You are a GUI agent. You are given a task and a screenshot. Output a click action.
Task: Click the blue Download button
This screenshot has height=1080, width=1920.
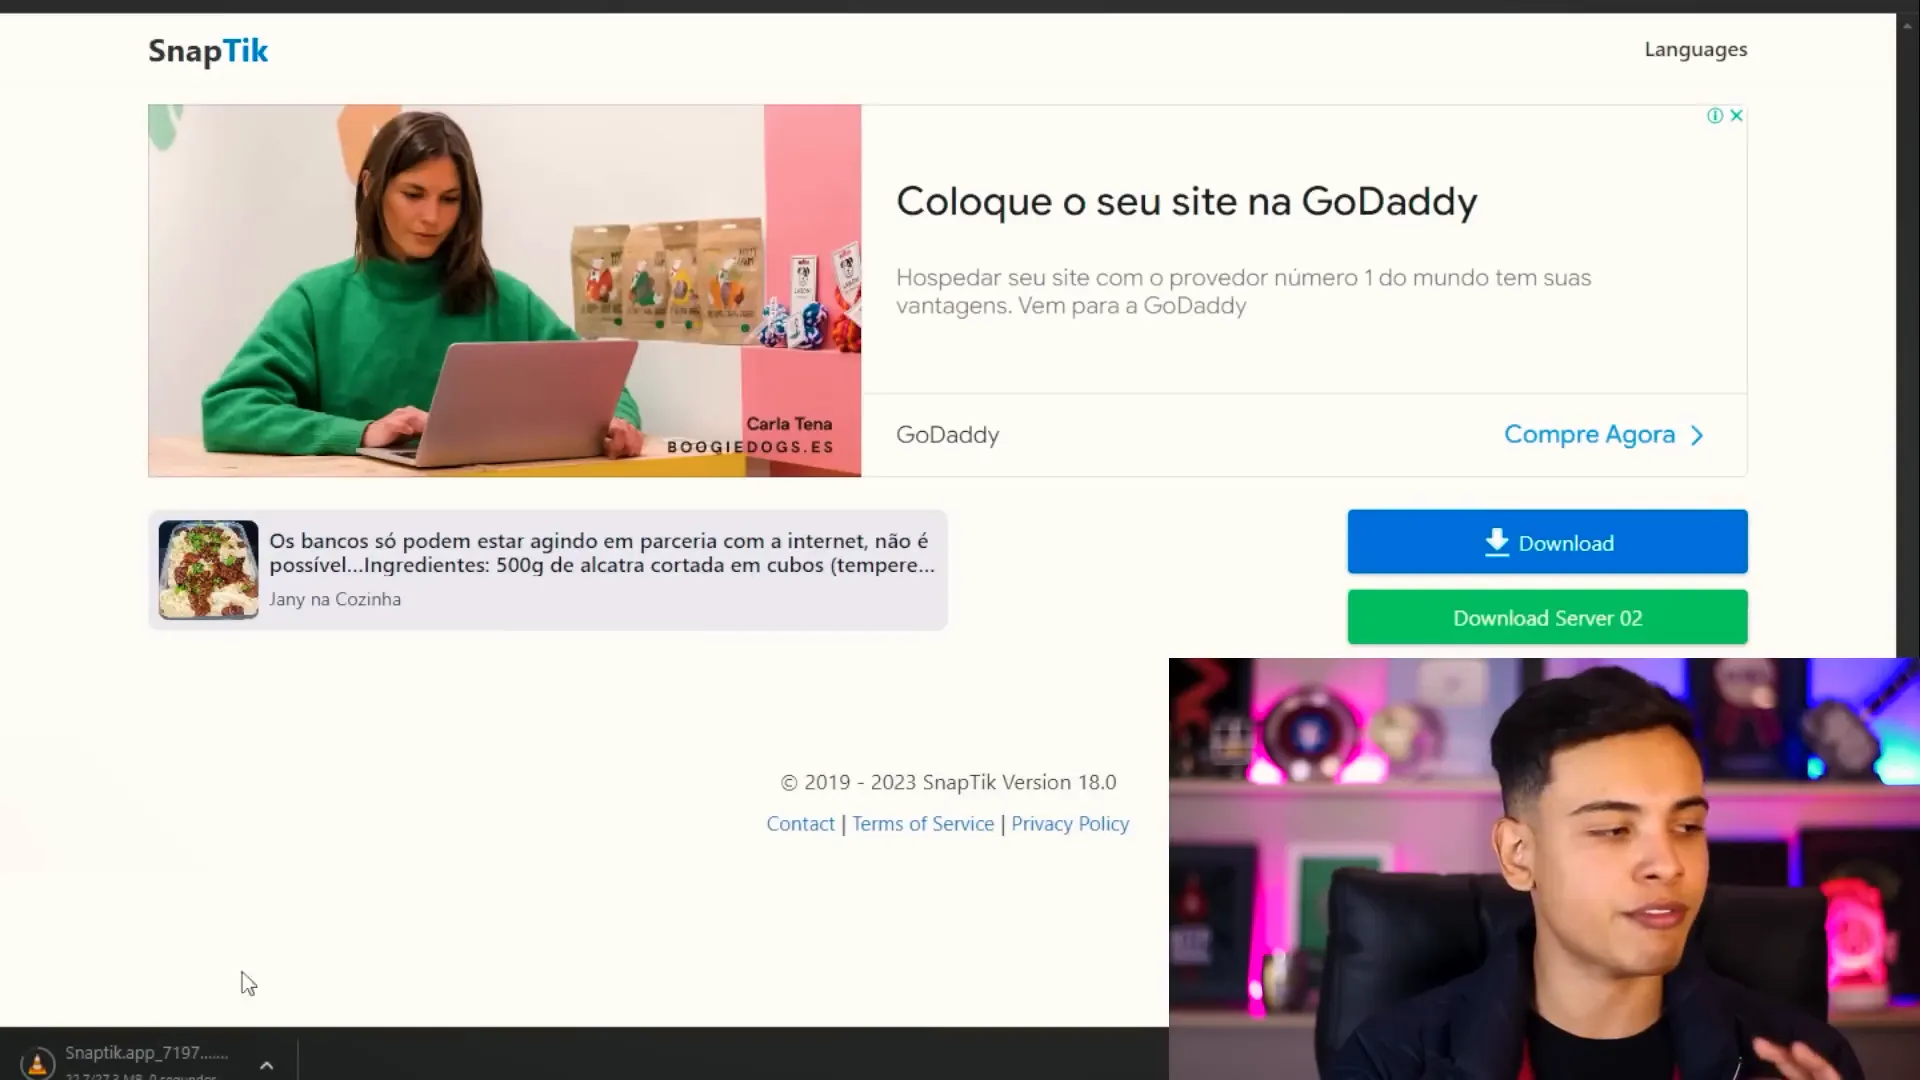(1547, 542)
